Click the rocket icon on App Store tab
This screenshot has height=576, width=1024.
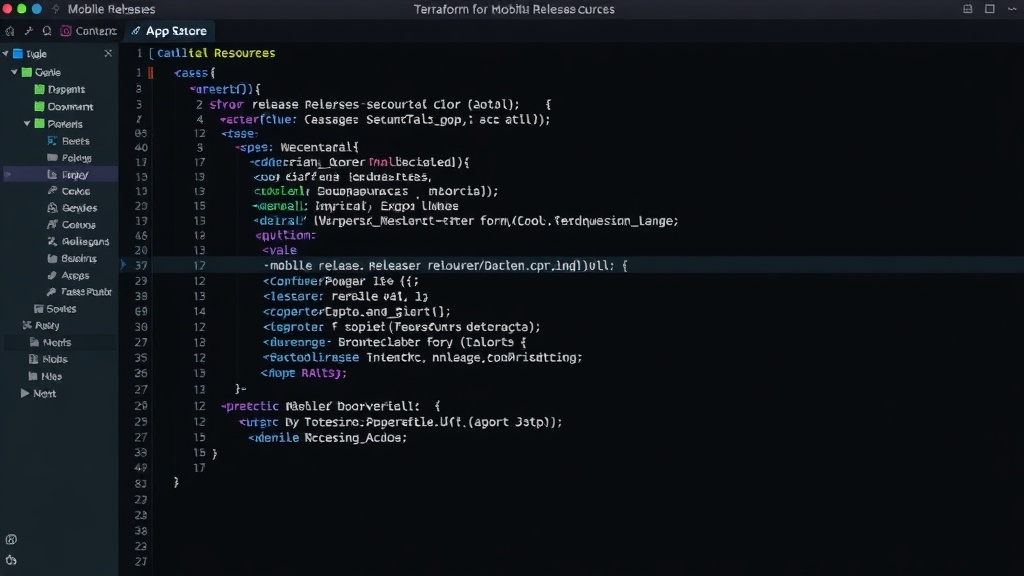pyautogui.click(x=136, y=31)
